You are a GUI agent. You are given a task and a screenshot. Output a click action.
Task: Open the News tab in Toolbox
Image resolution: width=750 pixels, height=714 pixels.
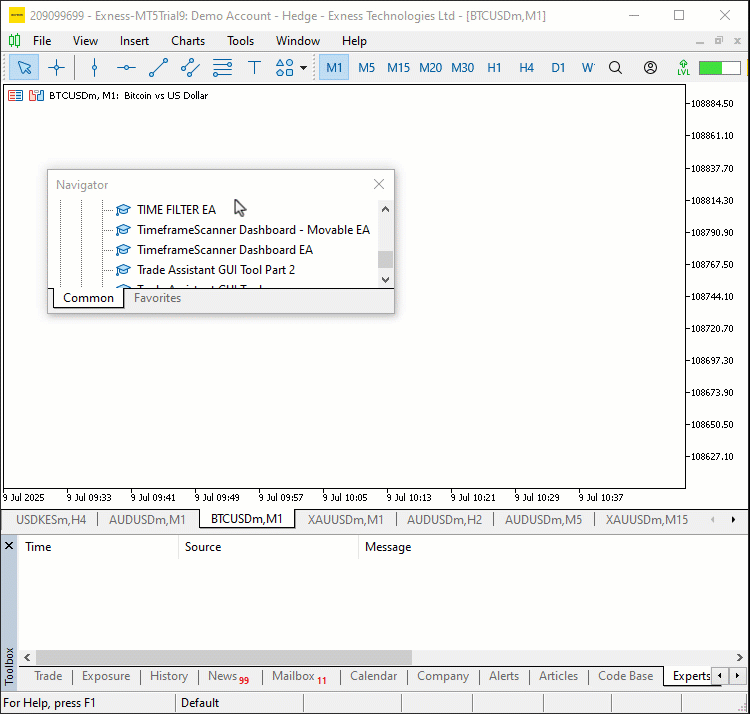(x=229, y=676)
